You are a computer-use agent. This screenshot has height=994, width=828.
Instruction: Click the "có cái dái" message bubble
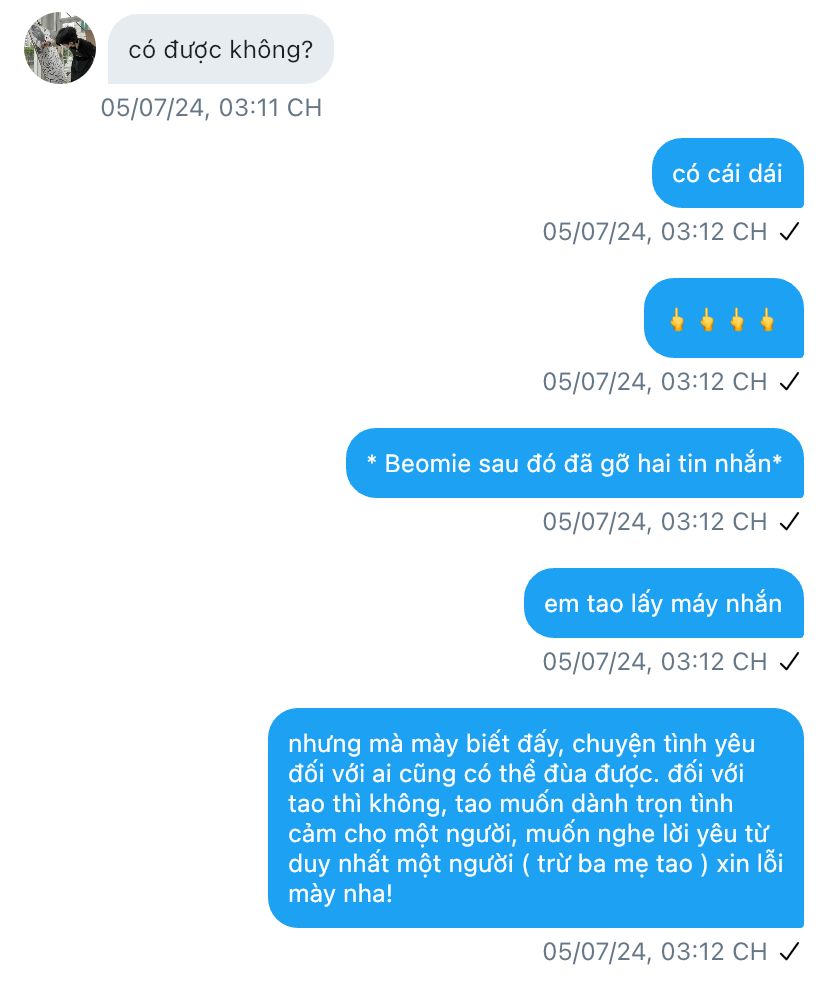pyautogui.click(x=728, y=173)
